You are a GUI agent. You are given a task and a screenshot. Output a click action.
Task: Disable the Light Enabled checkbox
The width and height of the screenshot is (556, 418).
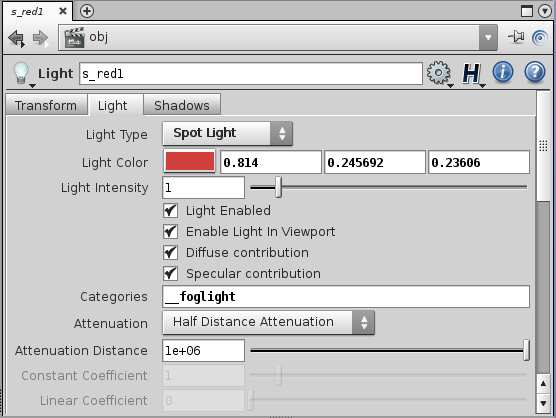click(x=171, y=211)
